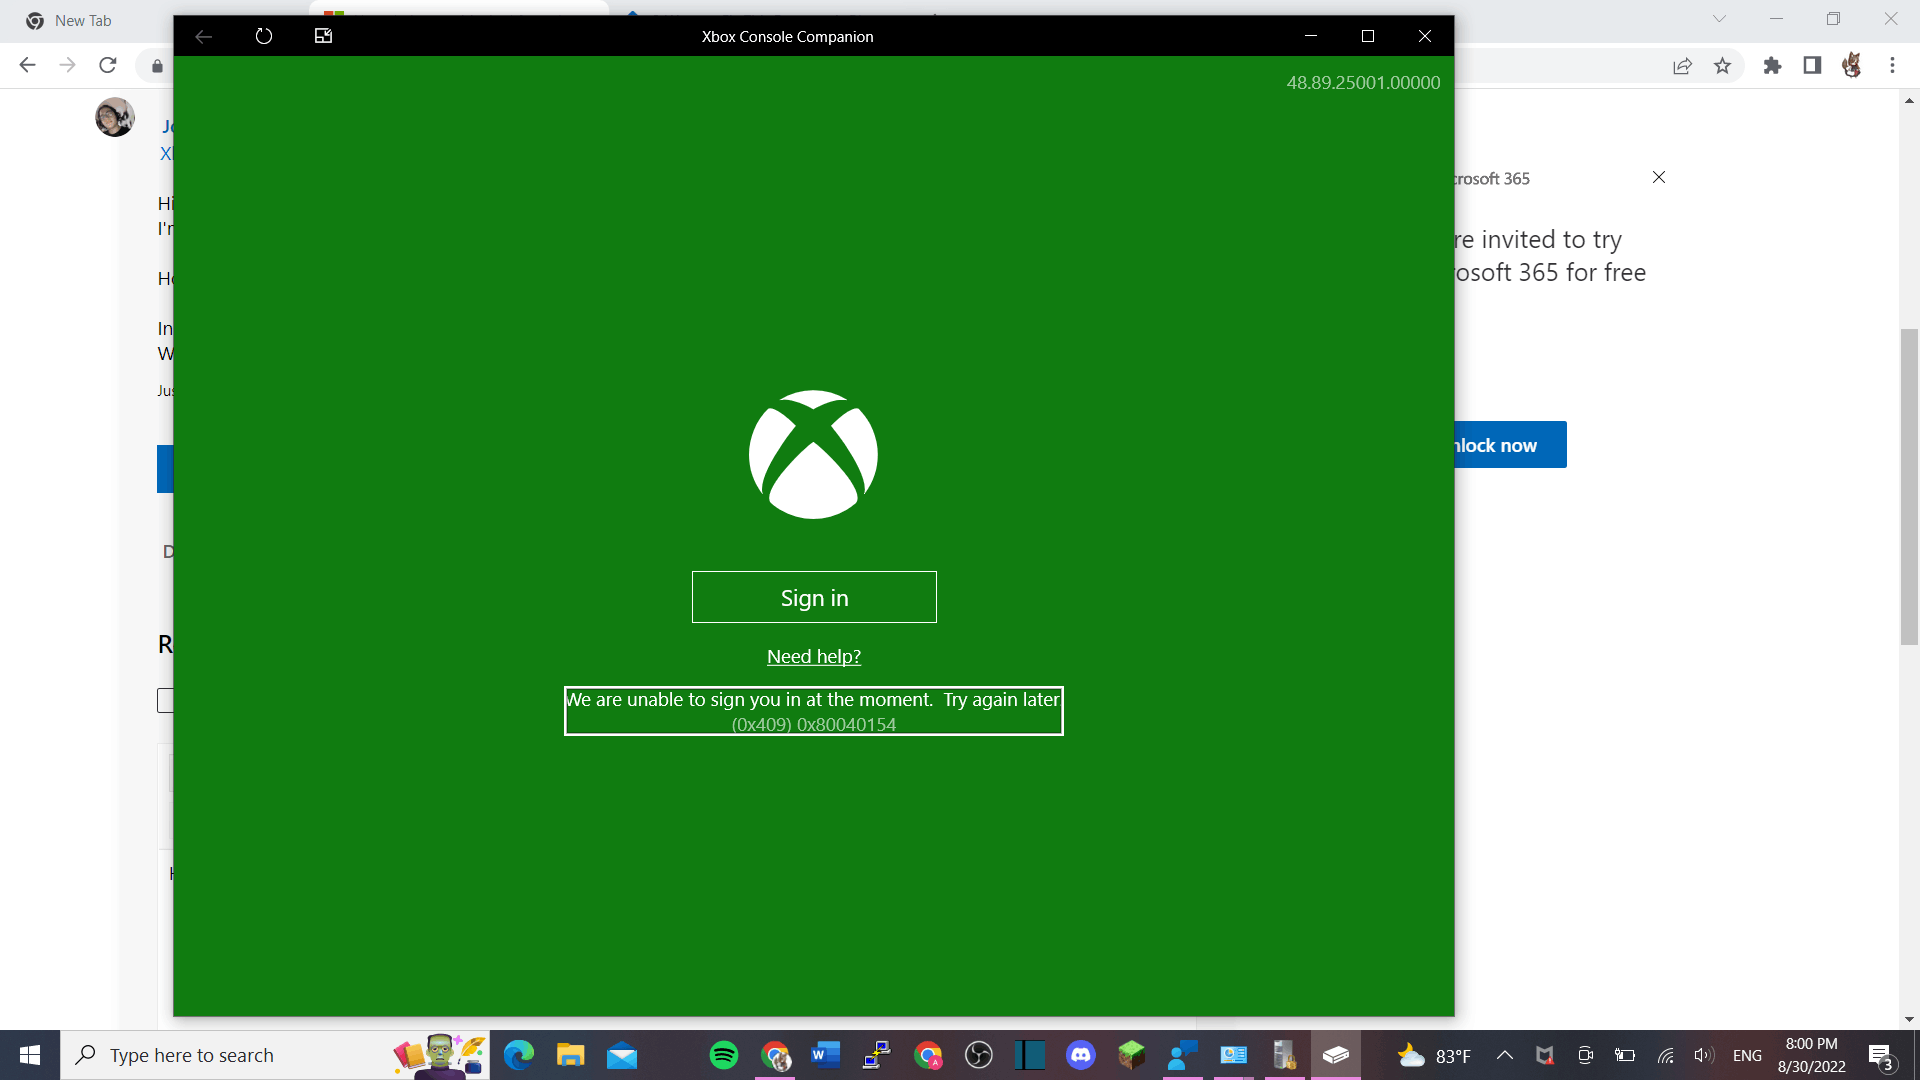Click the Xbox title bar picture-in-picture icon
The height and width of the screenshot is (1080, 1920).
pos(323,36)
